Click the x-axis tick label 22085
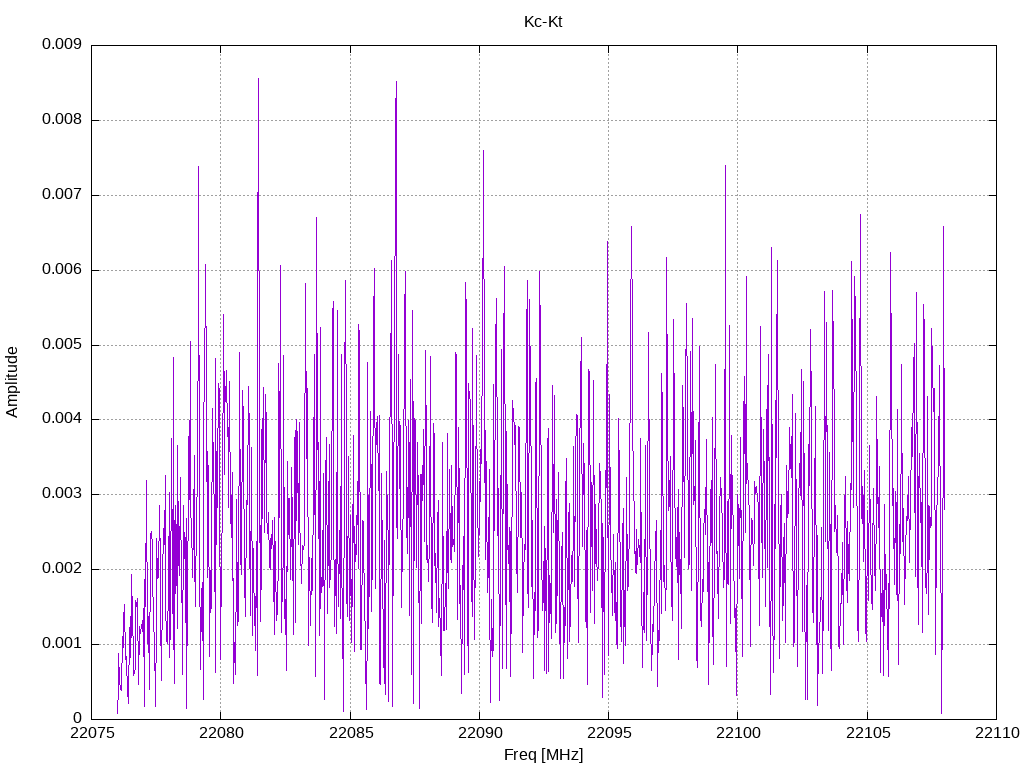Image resolution: width=1024 pixels, height=768 pixels. [350, 733]
